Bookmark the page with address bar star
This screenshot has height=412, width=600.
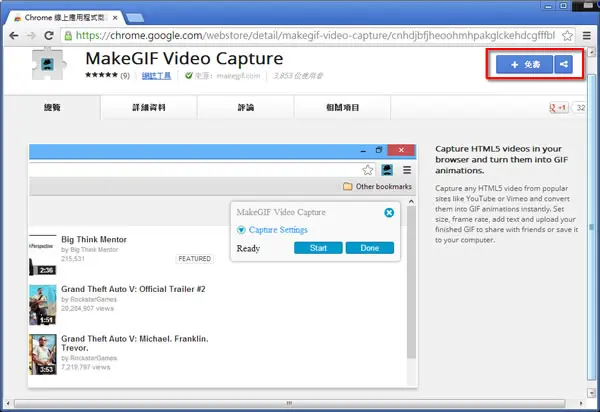tap(567, 36)
